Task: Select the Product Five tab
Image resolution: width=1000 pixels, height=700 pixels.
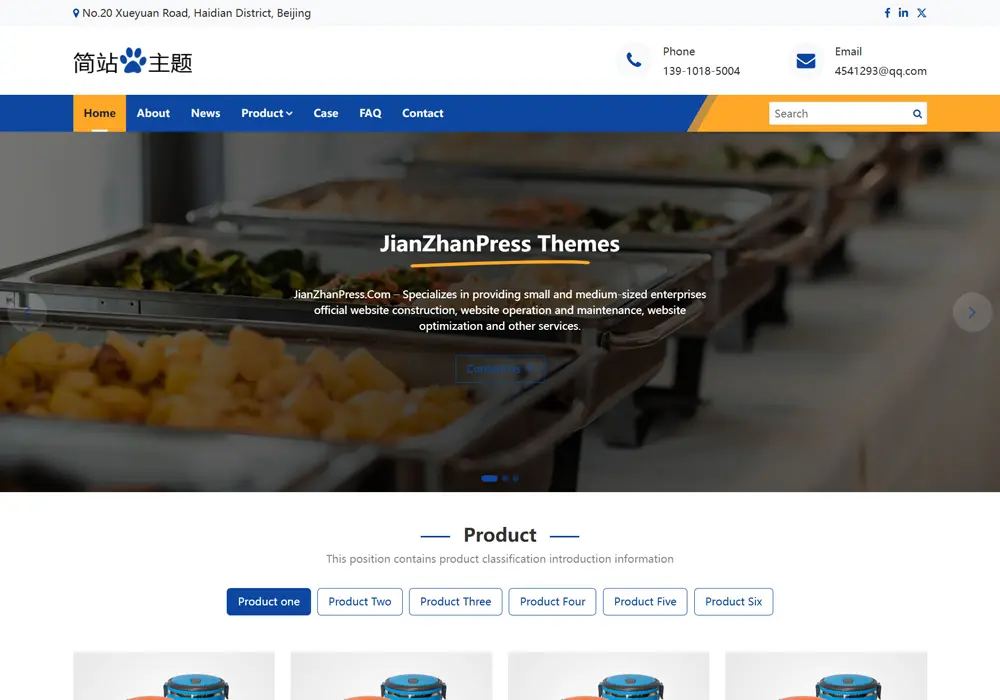Action: (x=645, y=602)
